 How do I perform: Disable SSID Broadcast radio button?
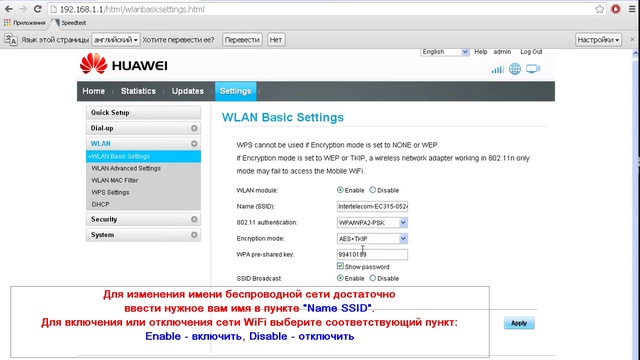(x=373, y=278)
